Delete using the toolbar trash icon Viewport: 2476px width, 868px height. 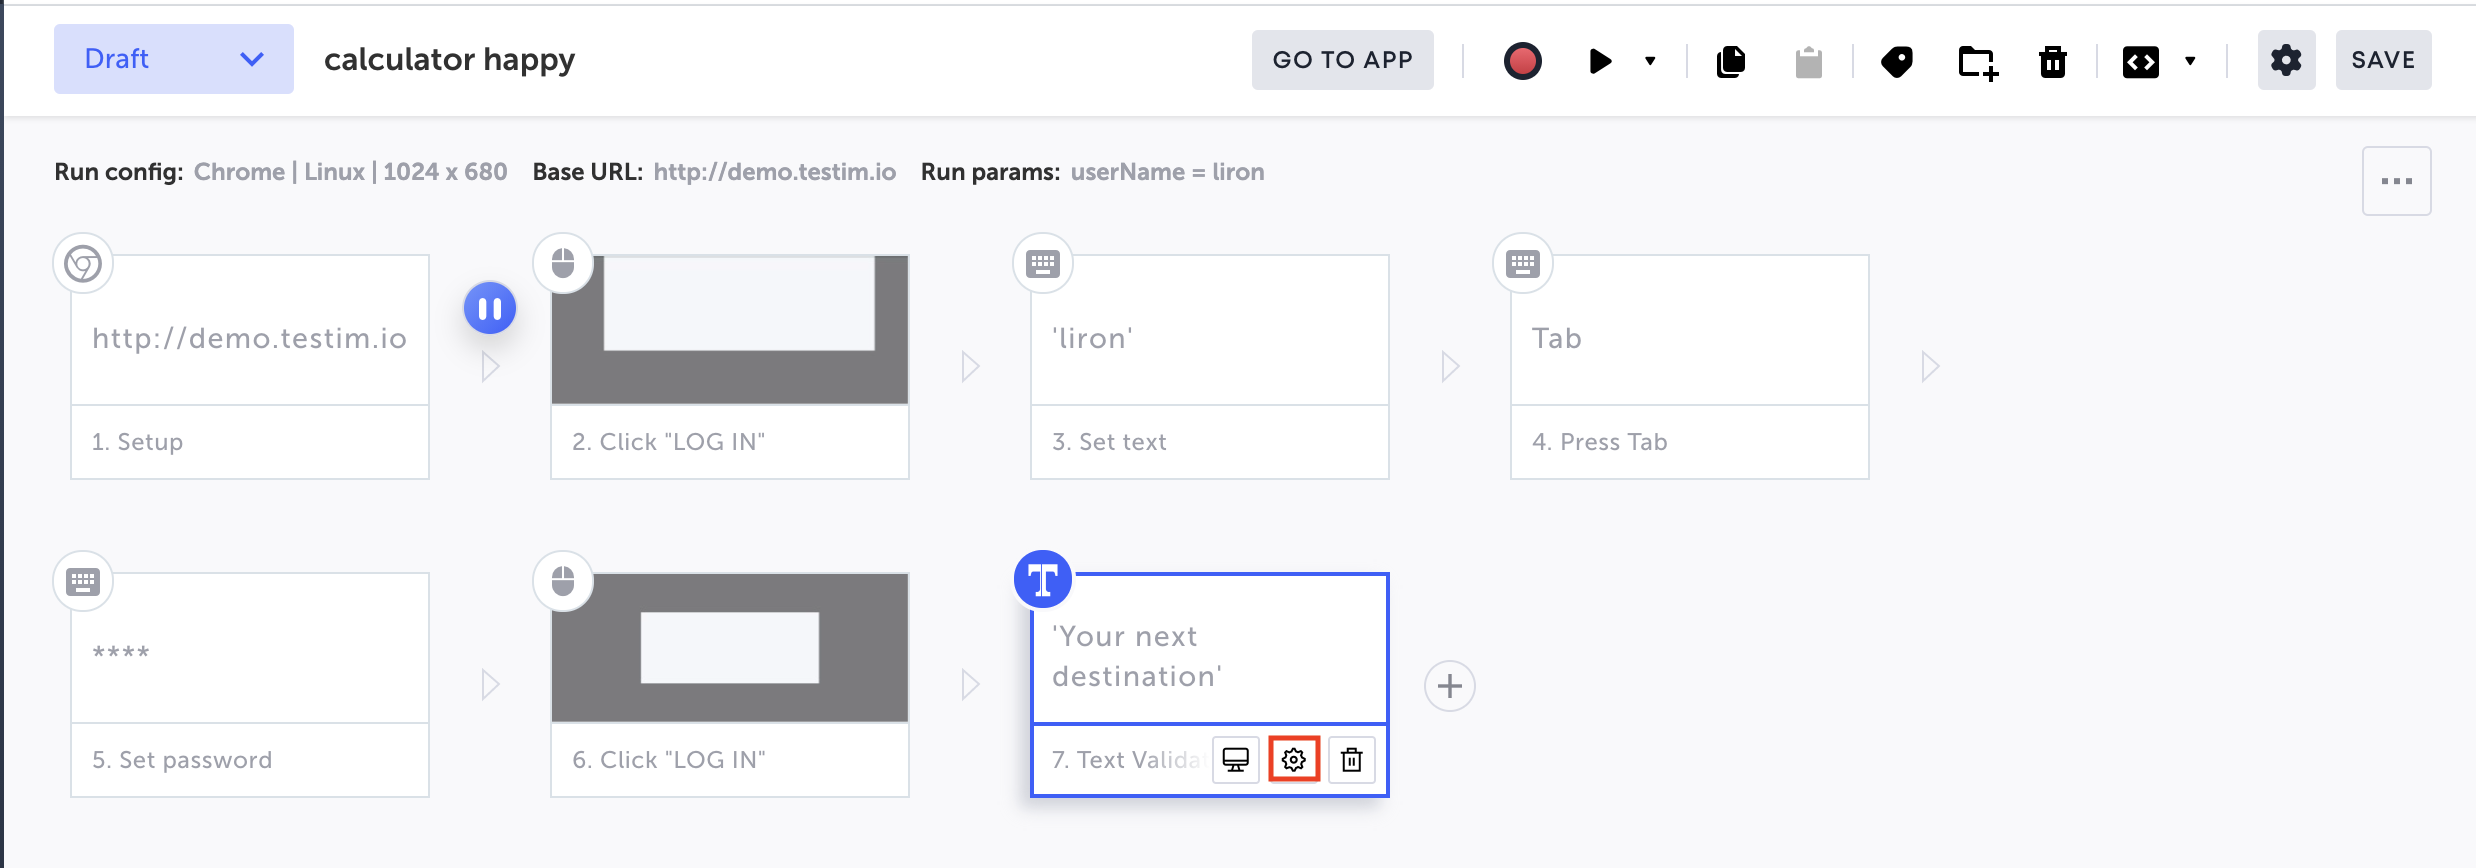coord(2052,62)
